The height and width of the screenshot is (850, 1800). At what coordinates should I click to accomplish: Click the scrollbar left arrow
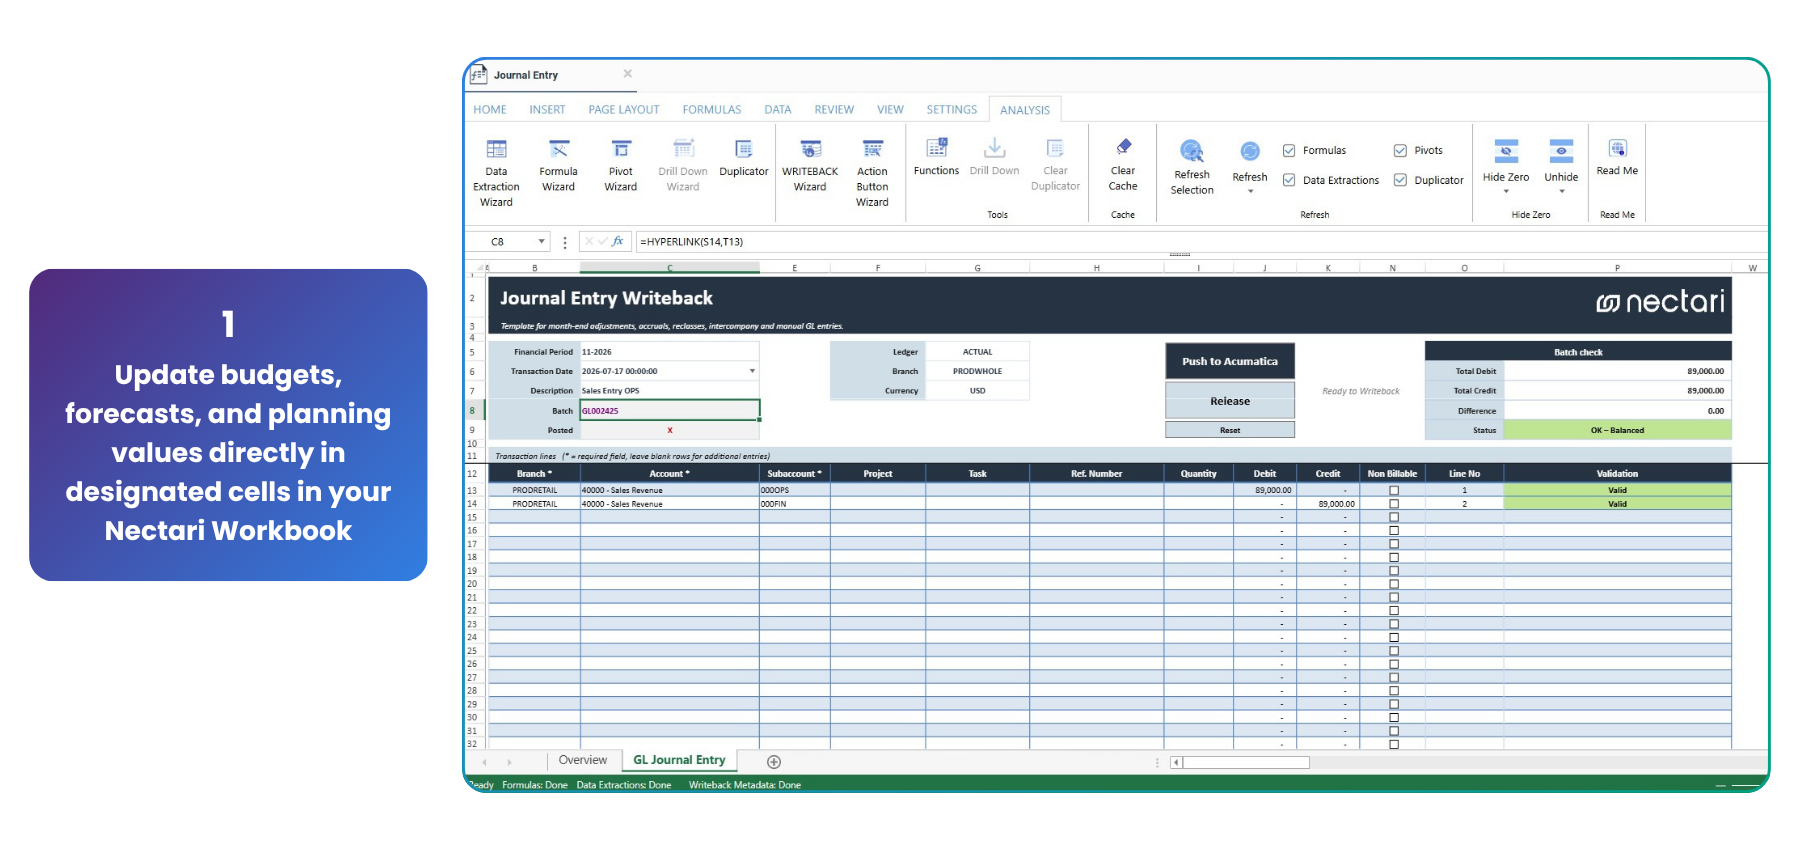coord(1176,762)
